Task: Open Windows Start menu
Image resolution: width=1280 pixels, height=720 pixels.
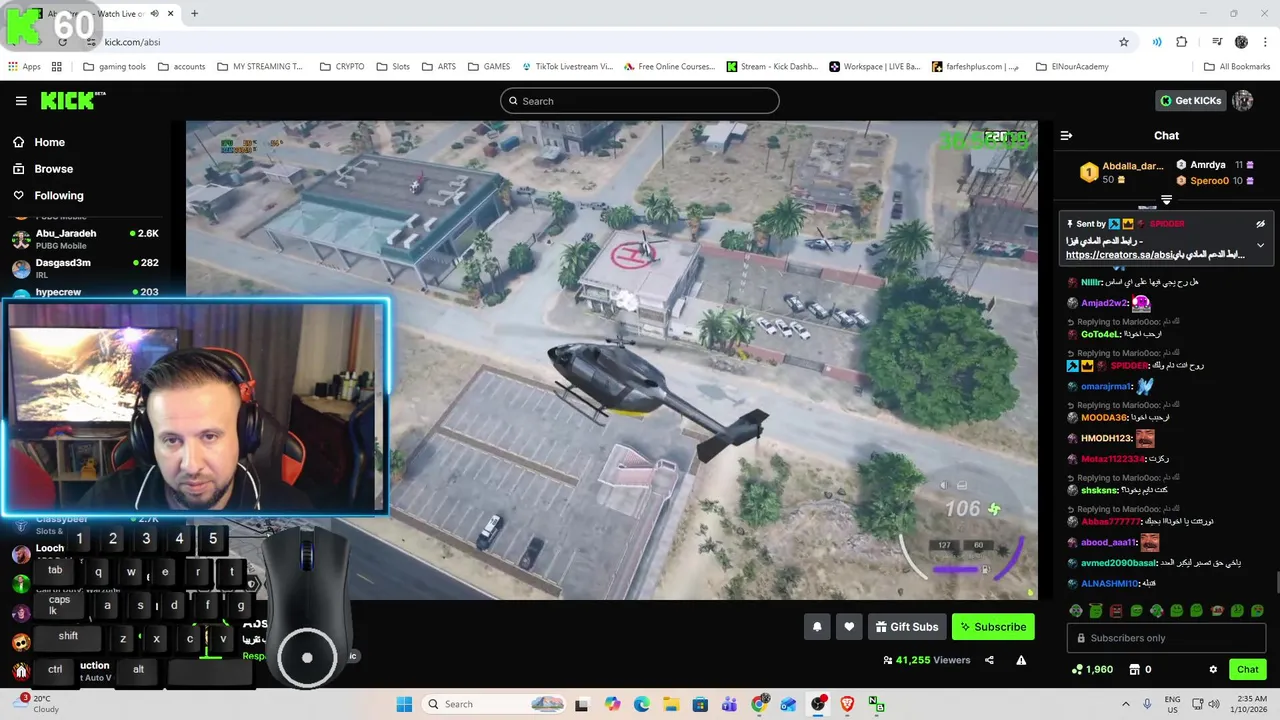Action: pyautogui.click(x=404, y=704)
